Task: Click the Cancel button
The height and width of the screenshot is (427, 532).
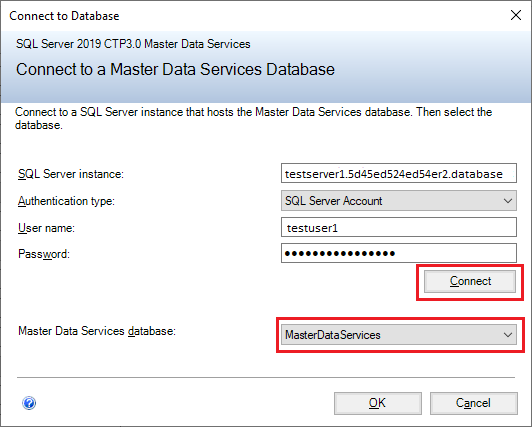Action: coord(474,403)
